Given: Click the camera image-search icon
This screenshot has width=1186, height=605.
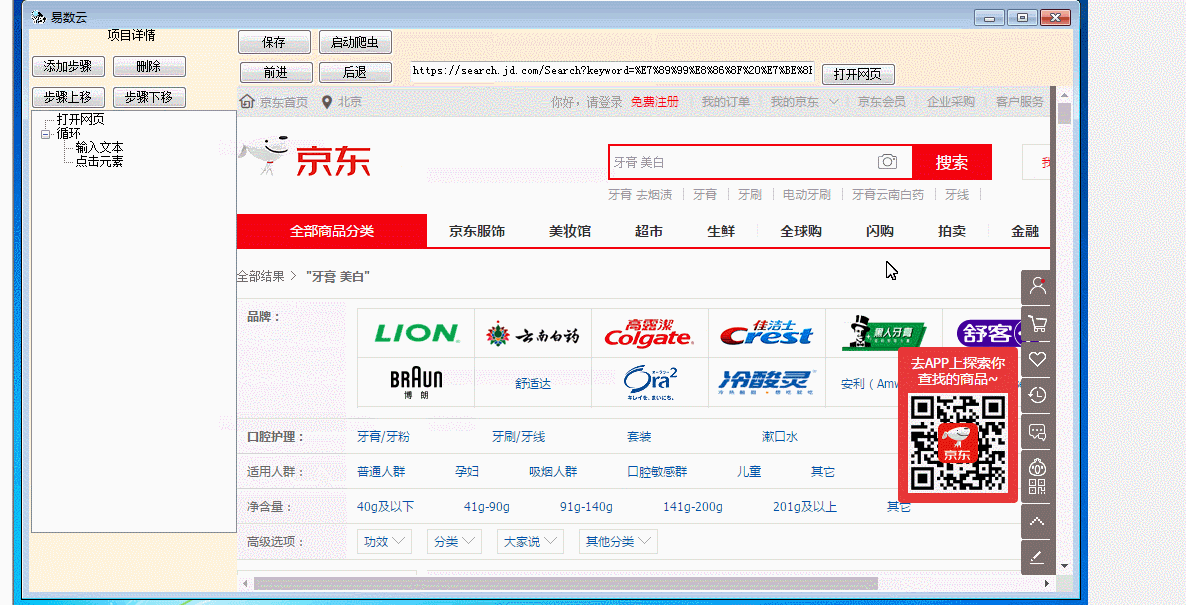Looking at the screenshot, I should (x=887, y=161).
